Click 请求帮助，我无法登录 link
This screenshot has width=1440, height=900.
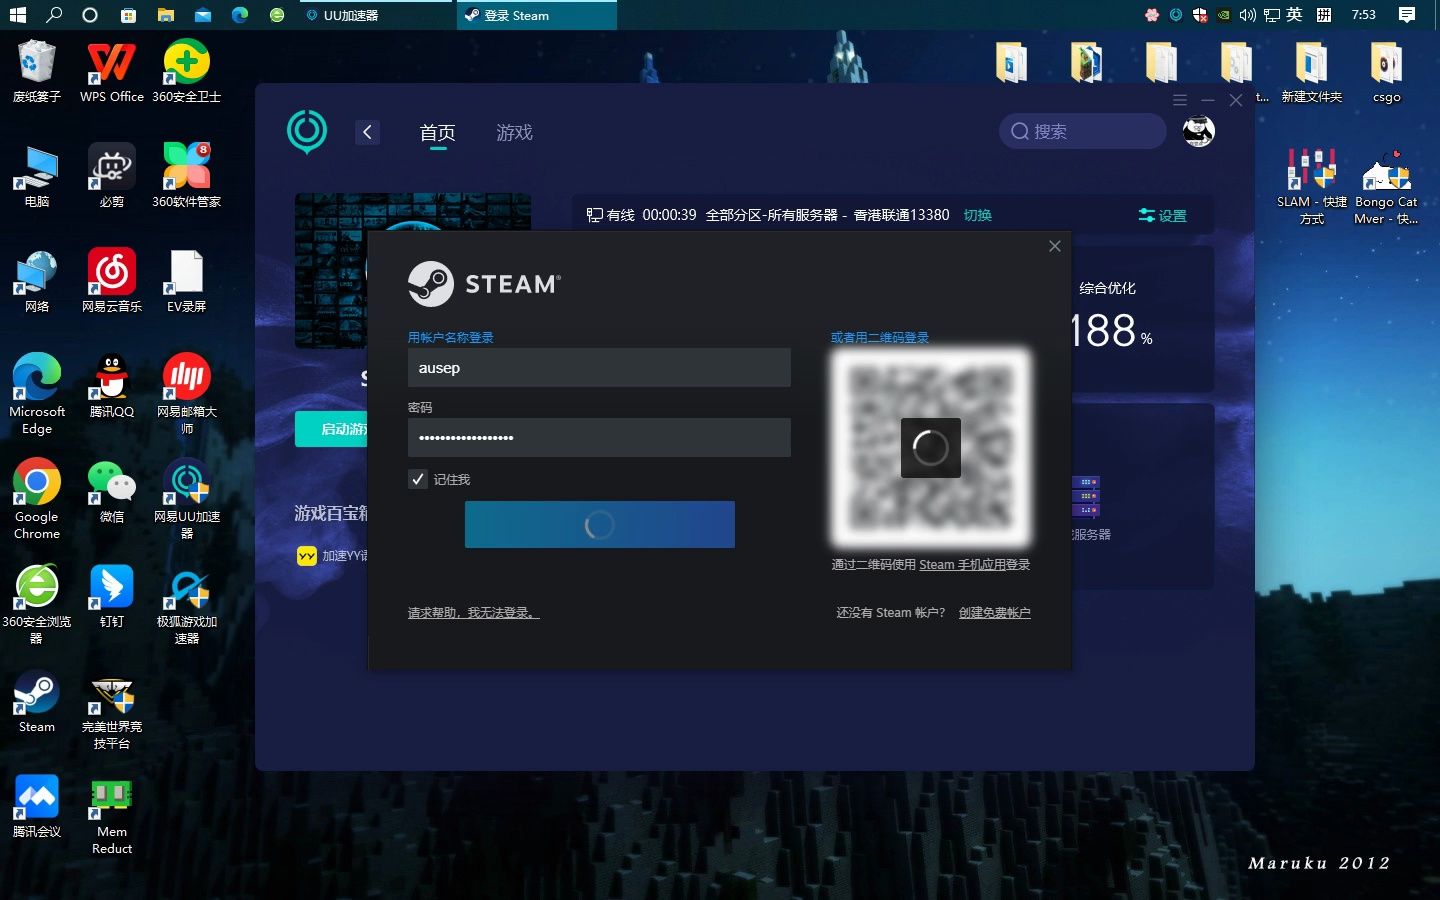(473, 612)
